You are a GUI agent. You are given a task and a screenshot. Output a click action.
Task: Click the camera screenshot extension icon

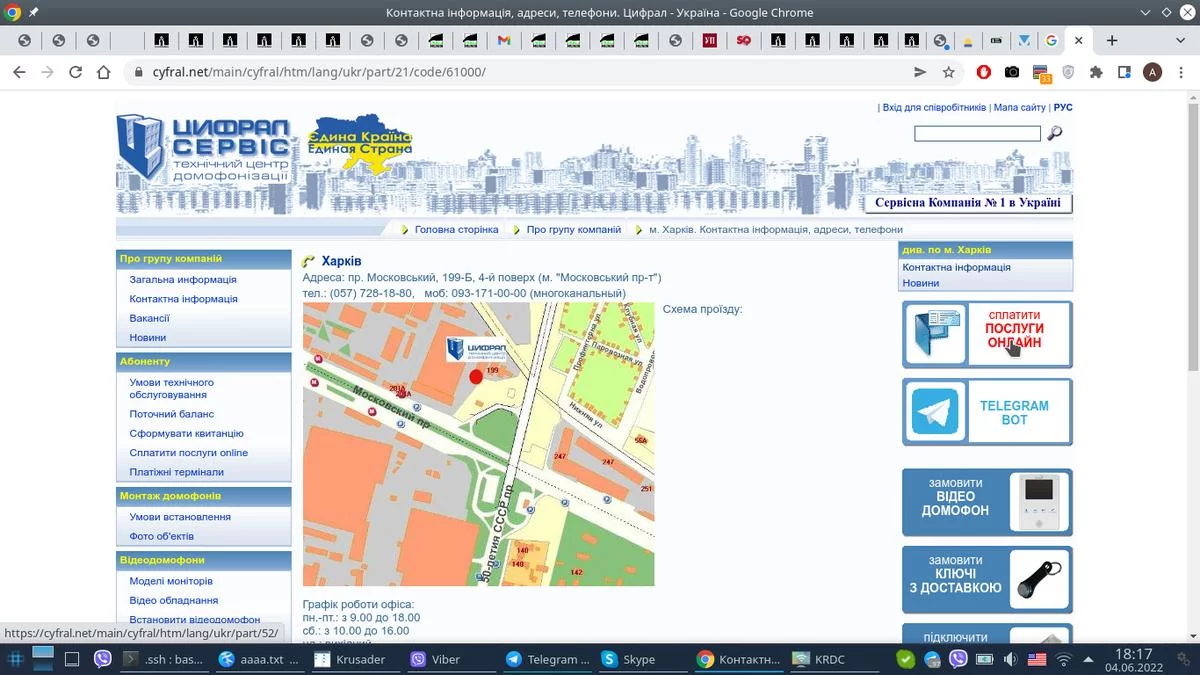click(x=1012, y=72)
